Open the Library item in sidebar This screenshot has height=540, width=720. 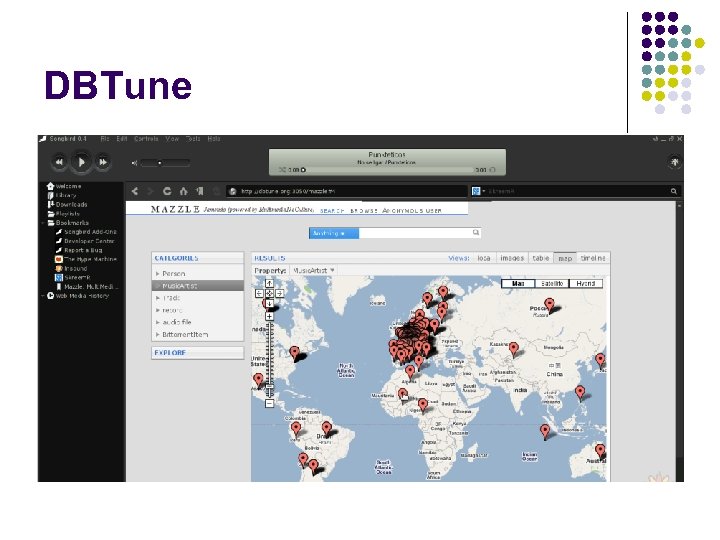(x=66, y=195)
